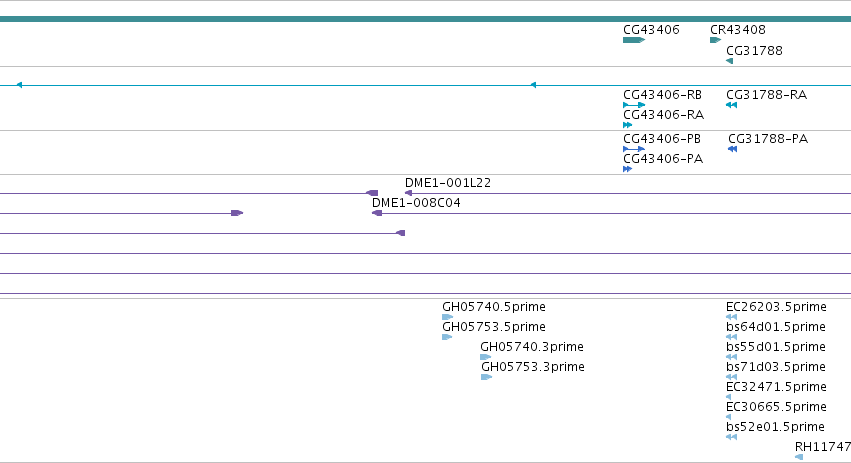Click the GH05753.5prime label
Image resolution: width=851 pixels, height=463 pixels.
(x=494, y=327)
